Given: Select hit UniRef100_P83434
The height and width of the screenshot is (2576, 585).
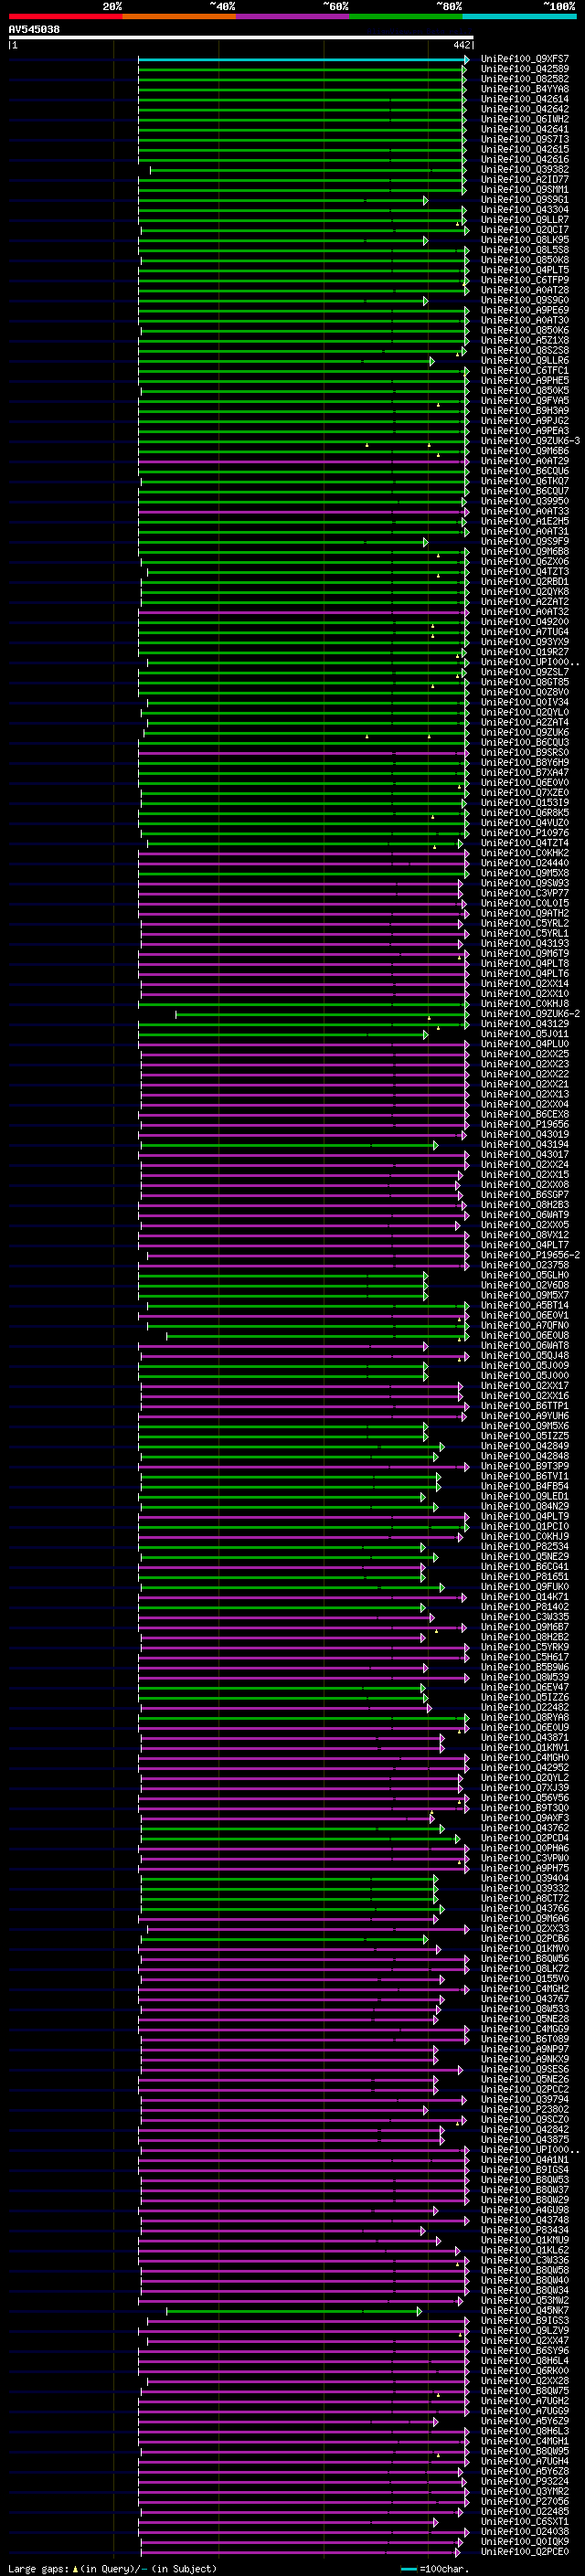Looking at the screenshot, I should (525, 2230).
